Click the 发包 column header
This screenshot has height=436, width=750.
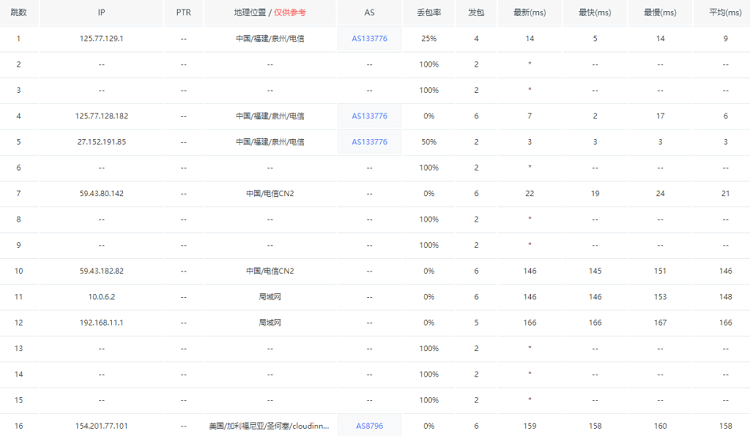click(476, 12)
